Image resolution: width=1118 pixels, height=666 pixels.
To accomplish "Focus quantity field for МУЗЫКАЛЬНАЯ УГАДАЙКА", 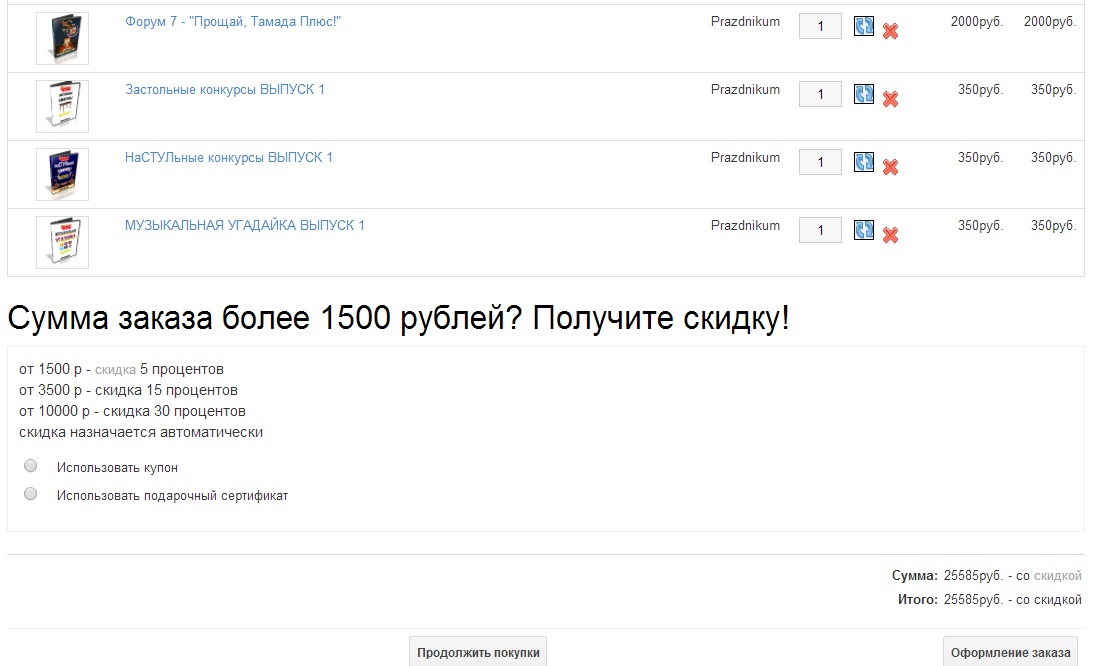I will pos(820,230).
